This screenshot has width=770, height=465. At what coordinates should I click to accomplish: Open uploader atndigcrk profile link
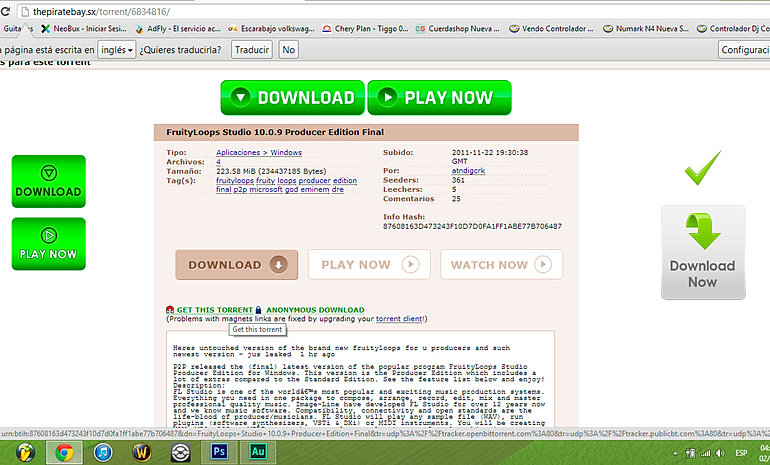(468, 171)
